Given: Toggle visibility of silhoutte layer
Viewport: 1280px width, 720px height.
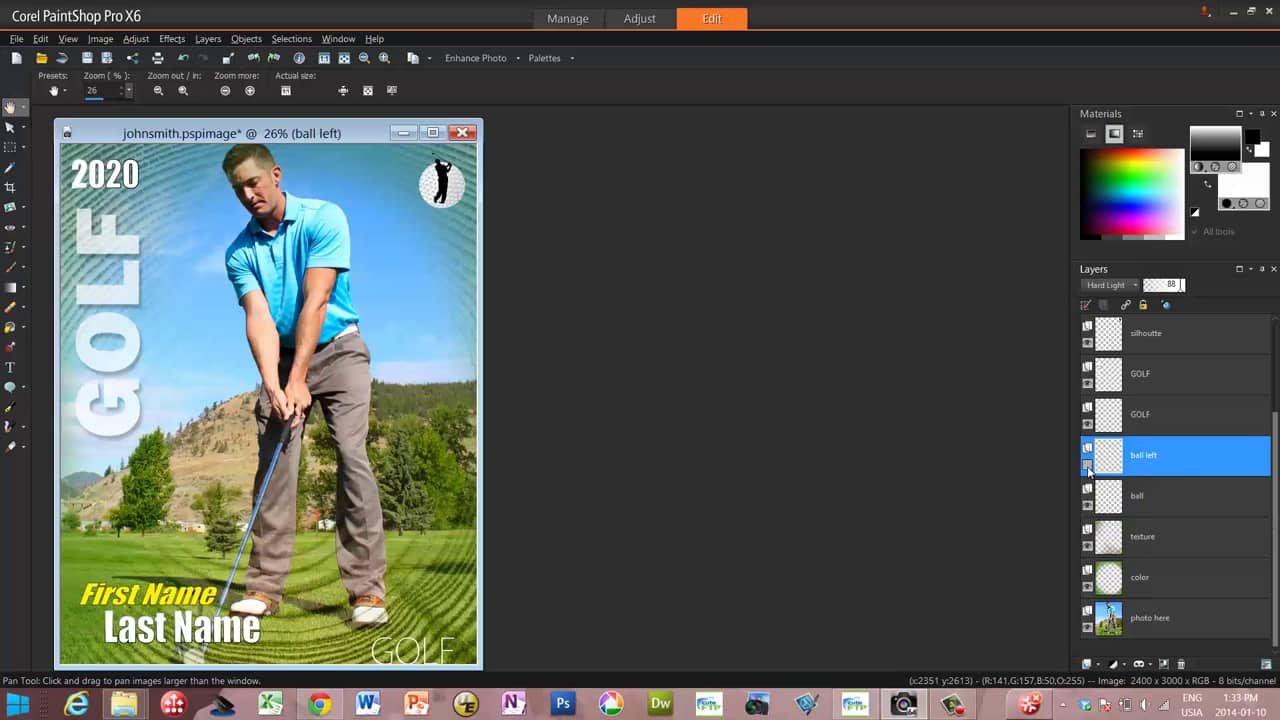Looking at the screenshot, I should coord(1087,342).
